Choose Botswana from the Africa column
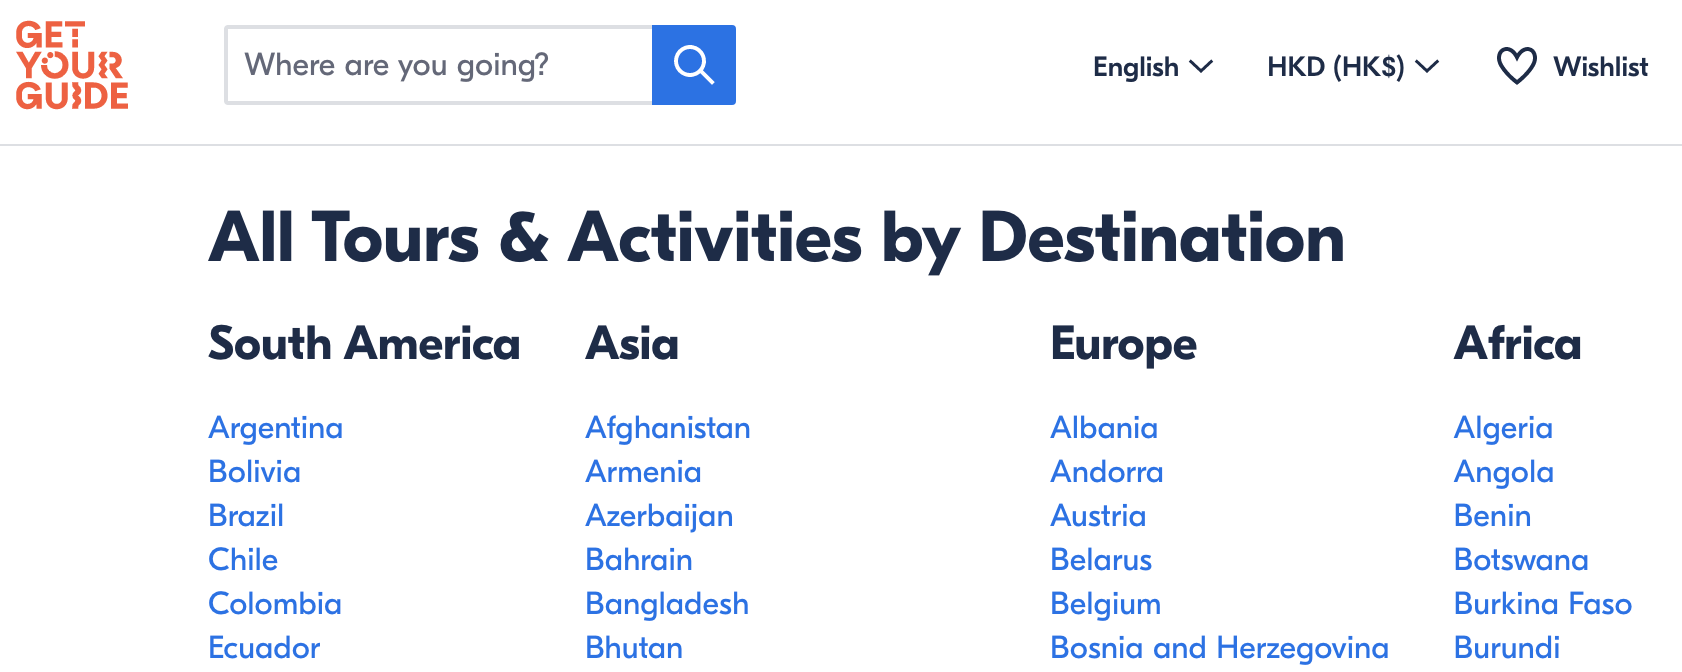The width and height of the screenshot is (1682, 672). coord(1521,560)
